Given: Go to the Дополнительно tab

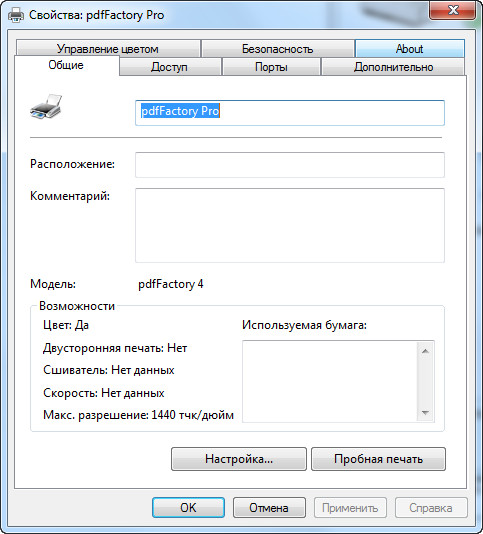Looking at the screenshot, I should point(393,67).
